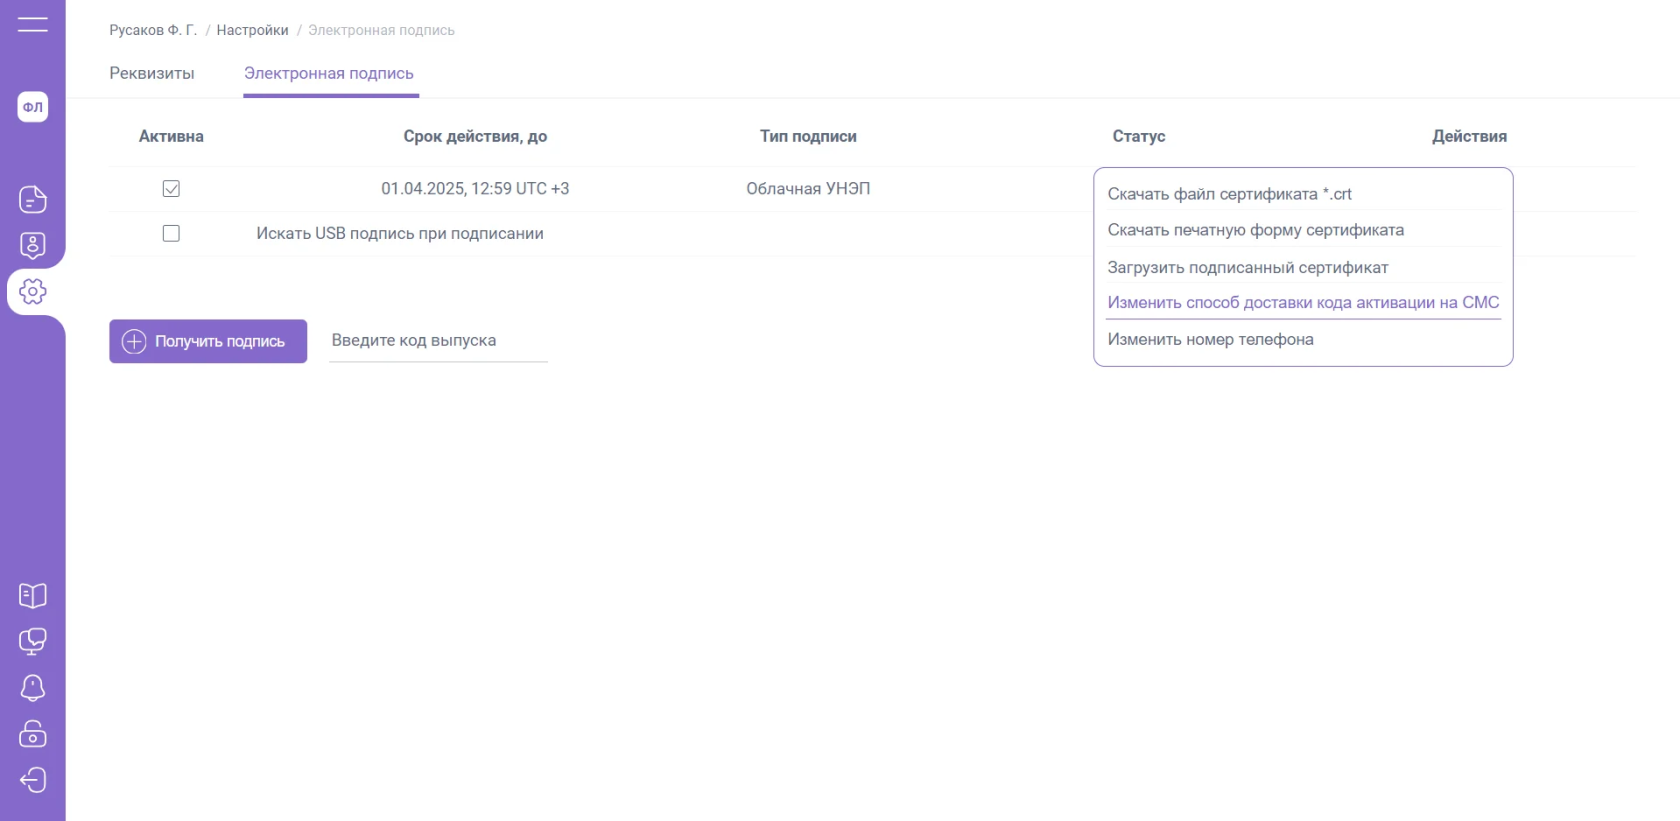The image size is (1680, 821).
Task: Select 'Загрузить подписанный сертификат' menu item
Action: (1247, 267)
